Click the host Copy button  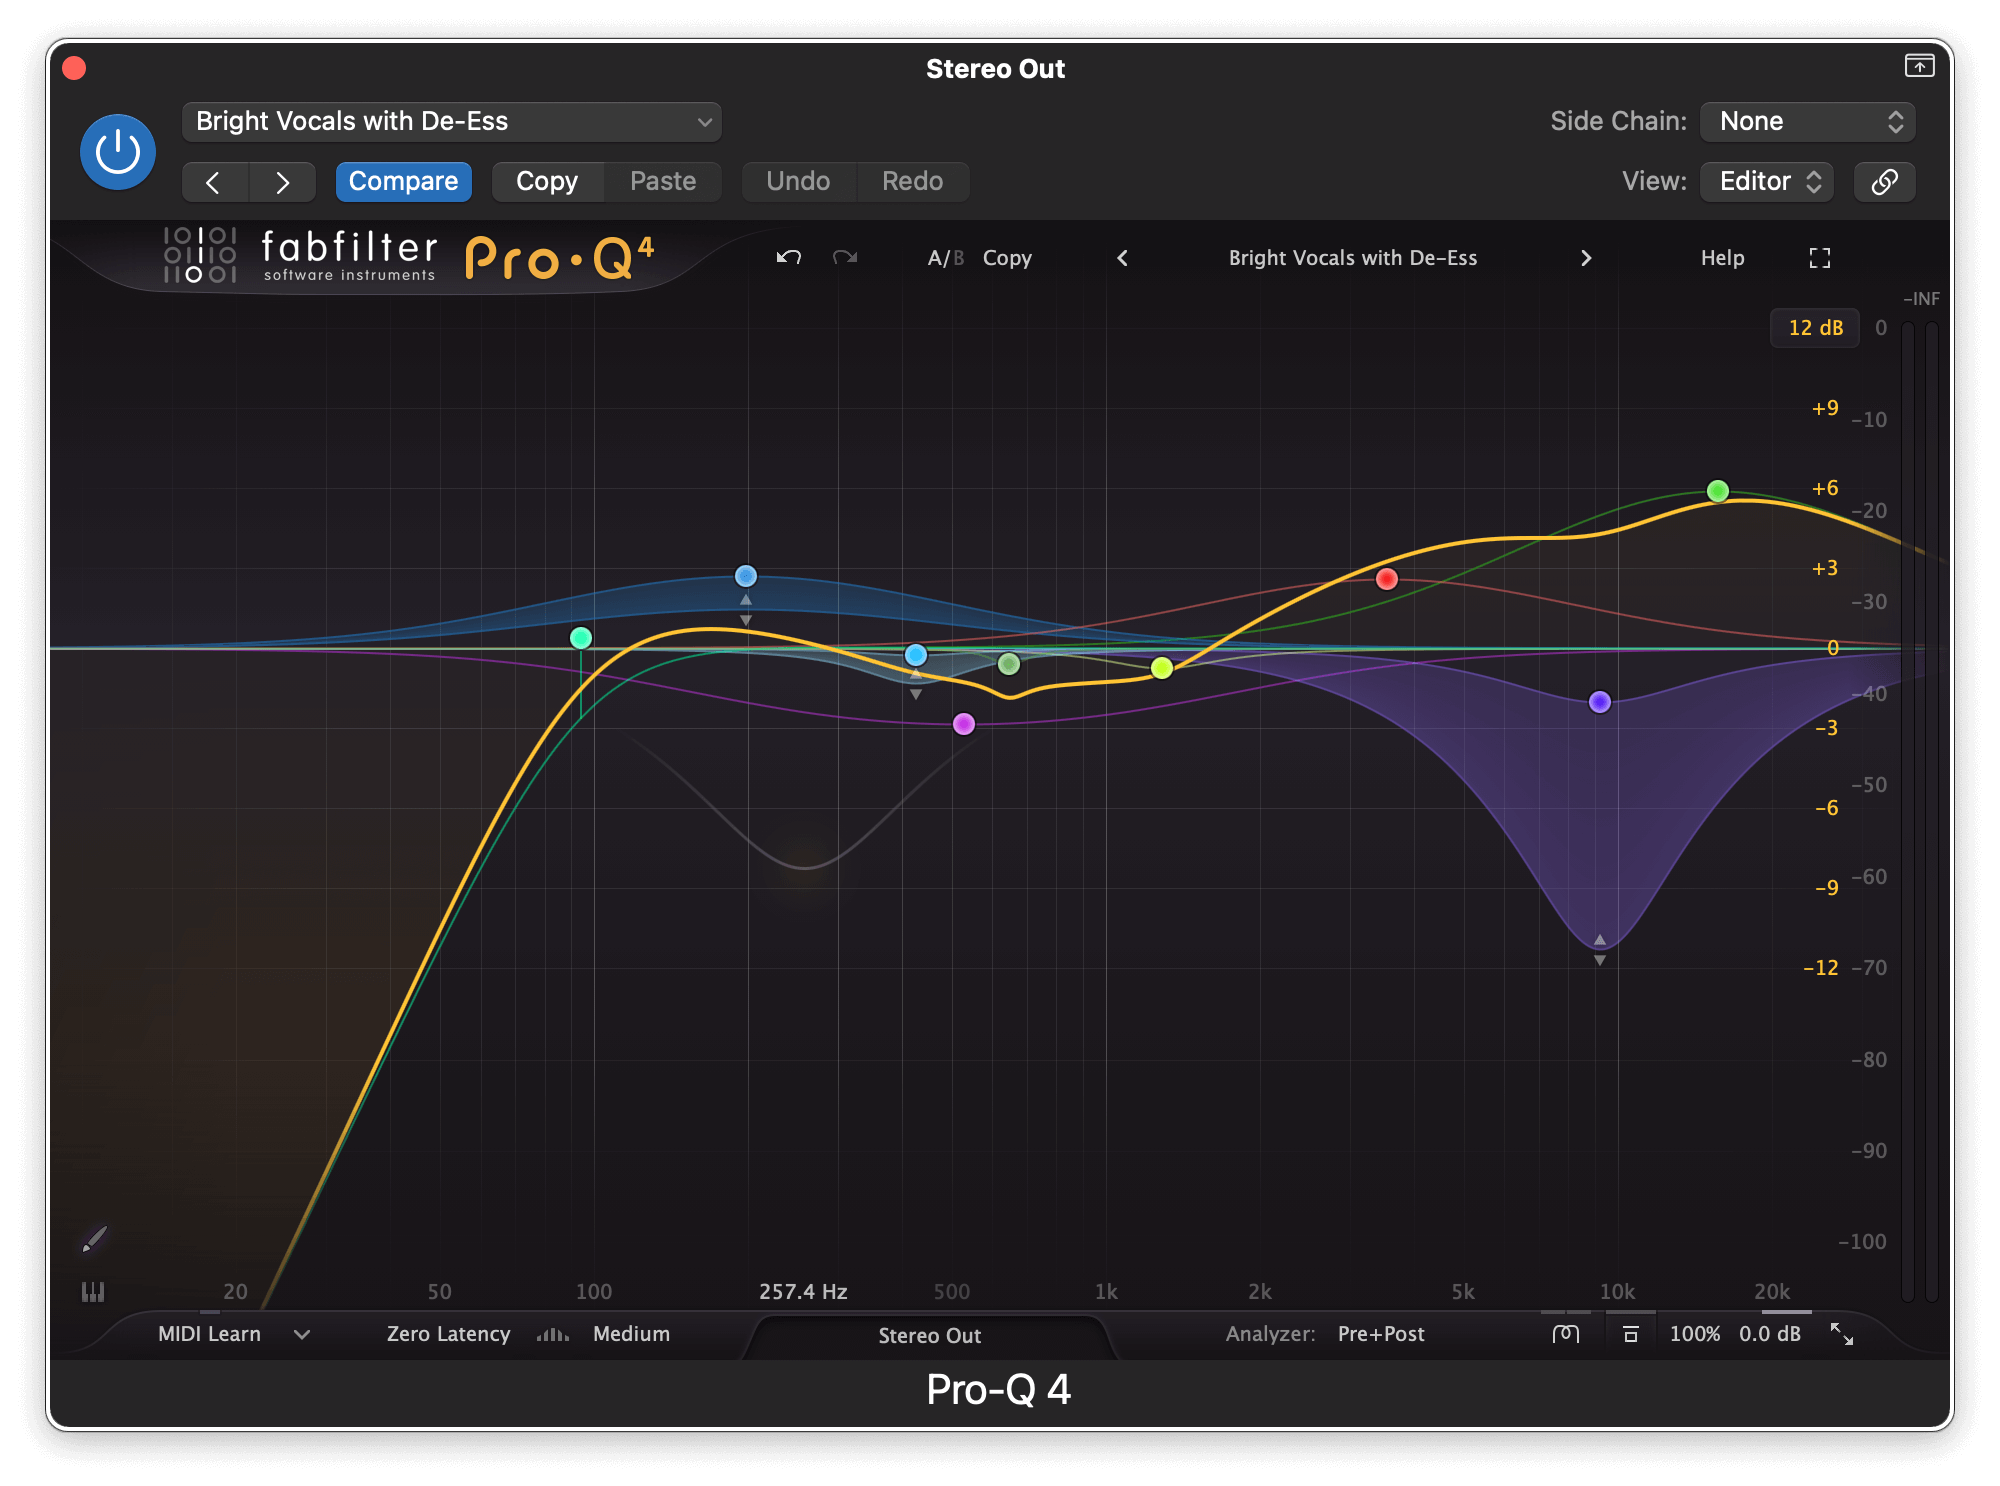tap(547, 182)
